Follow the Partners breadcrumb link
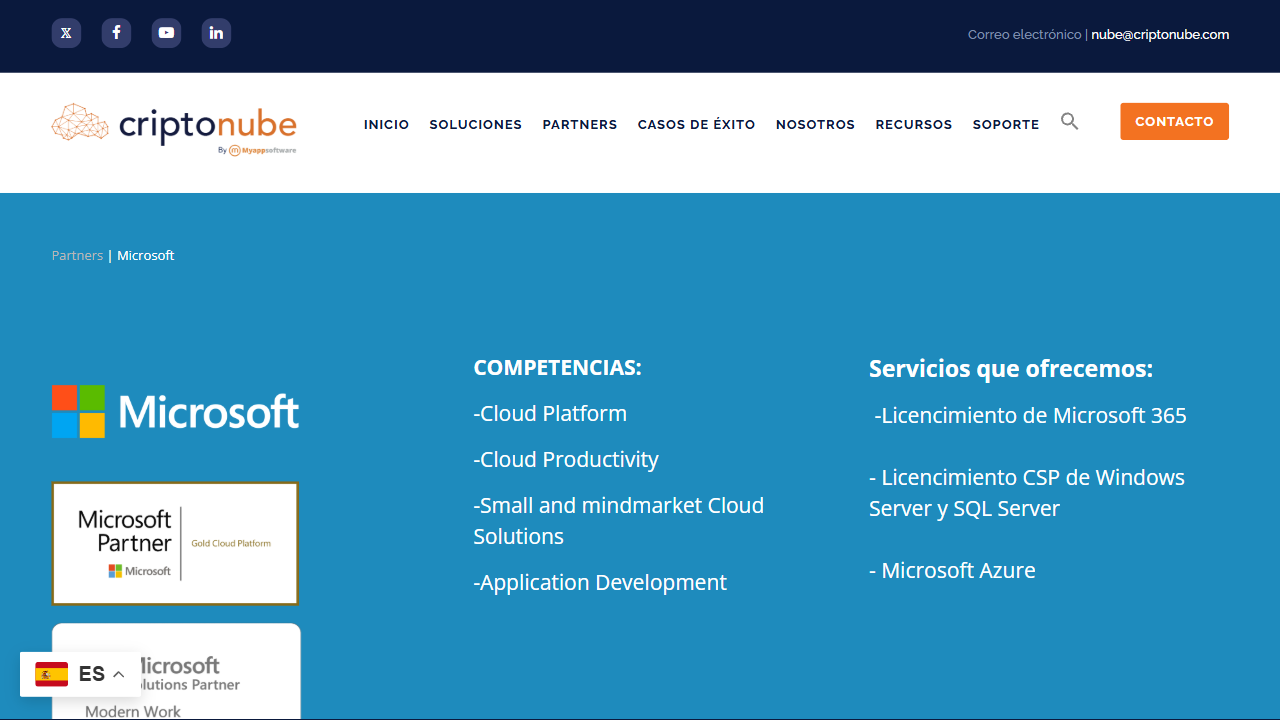This screenshot has height=720, width=1280. pyautogui.click(x=77, y=255)
